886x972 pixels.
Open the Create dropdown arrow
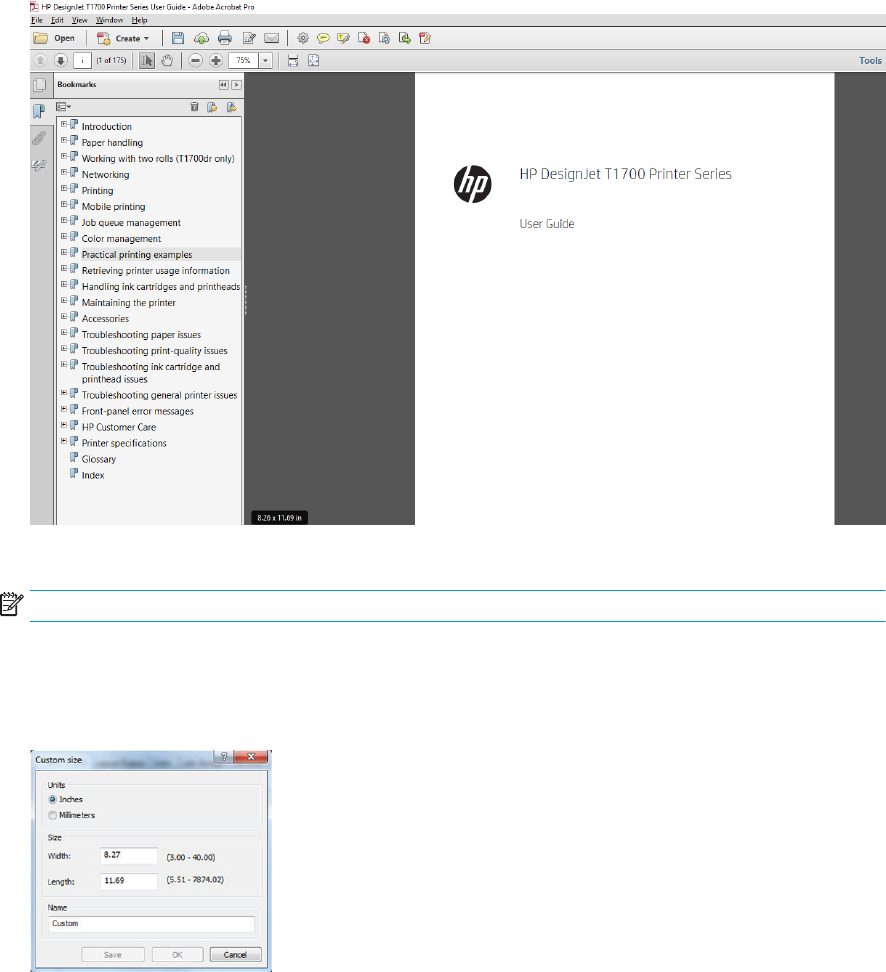[x=146, y=38]
